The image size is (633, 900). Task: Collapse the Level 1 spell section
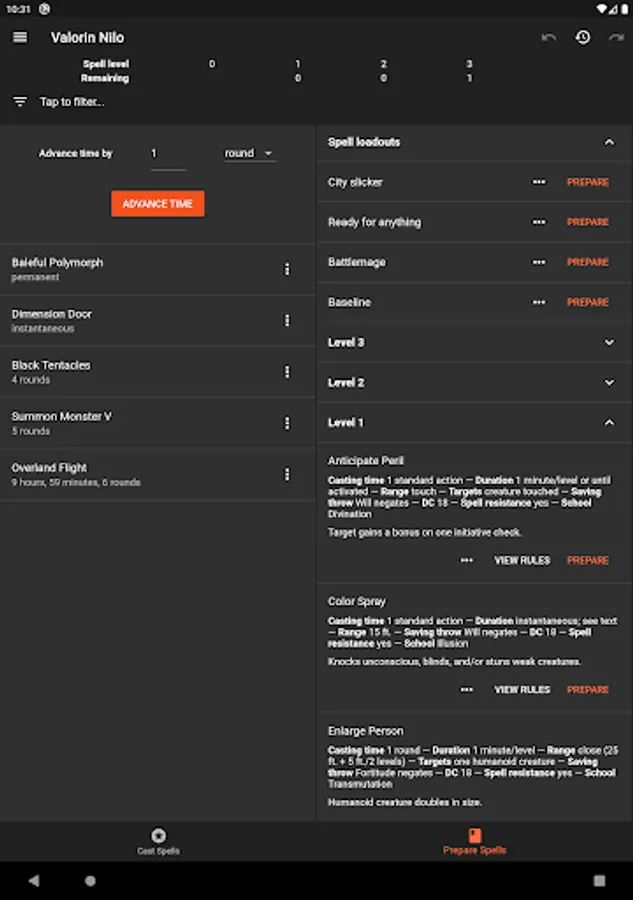coord(609,423)
